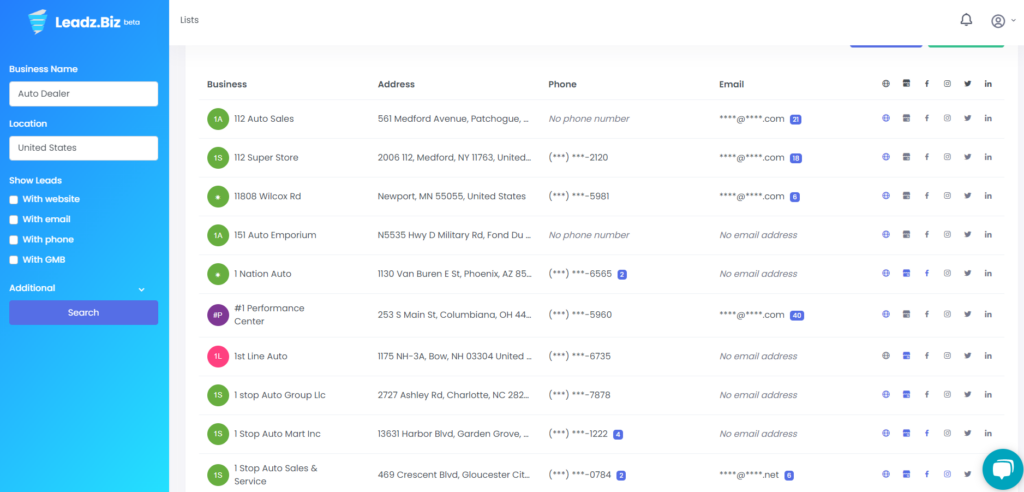Open Instagram icon for 112 Super Store

pyautogui.click(x=947, y=157)
